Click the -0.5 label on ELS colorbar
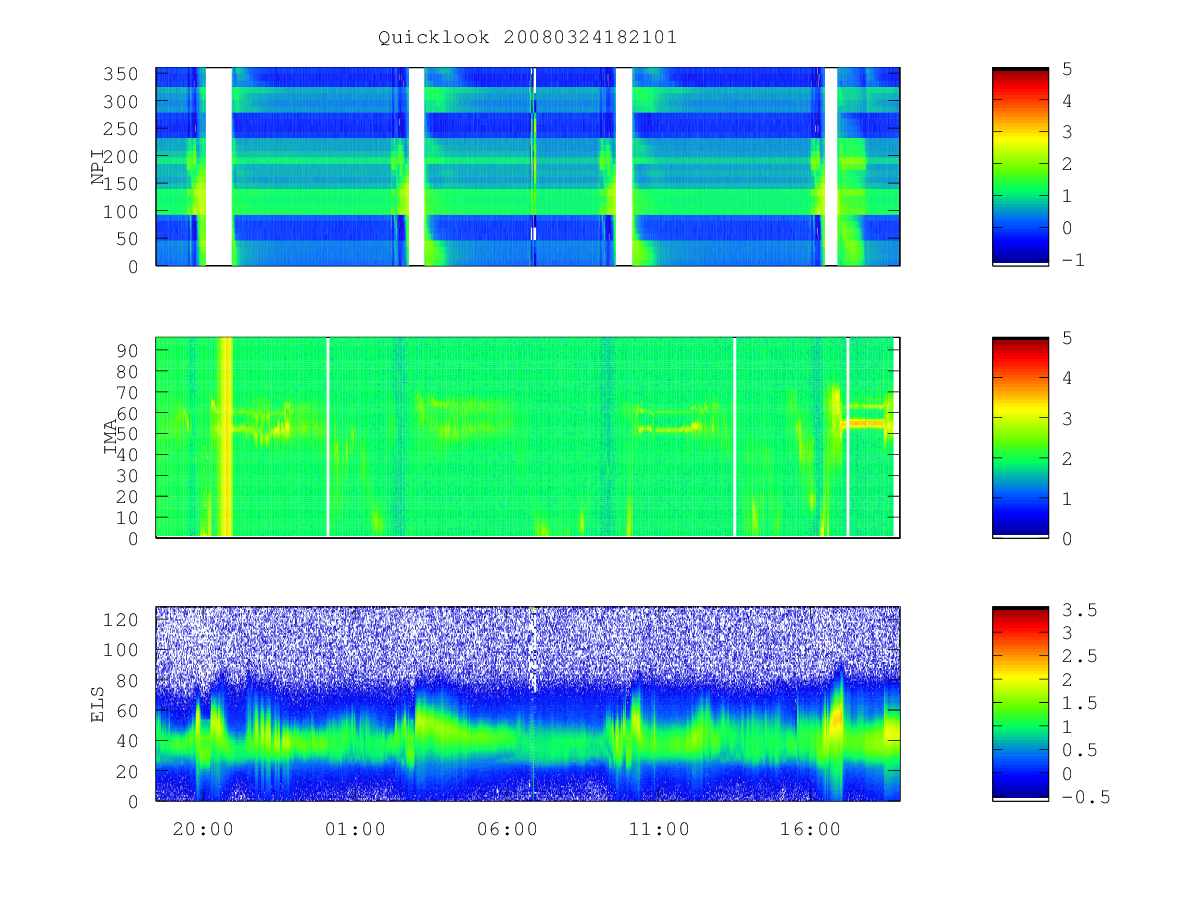1200x900 pixels. click(1086, 797)
